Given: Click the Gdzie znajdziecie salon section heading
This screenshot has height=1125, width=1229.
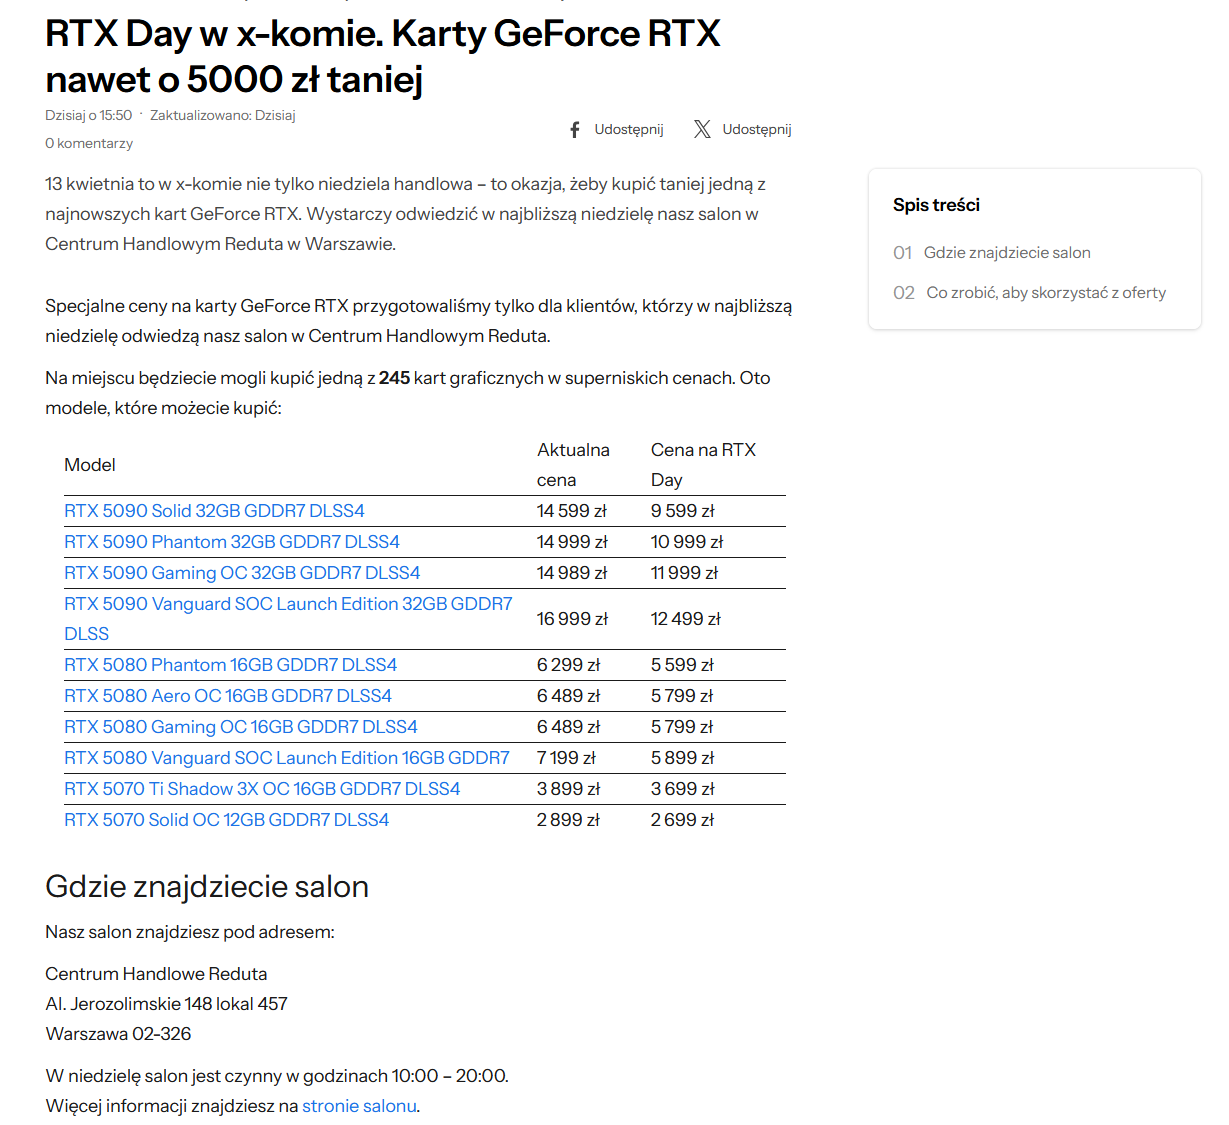Looking at the screenshot, I should pyautogui.click(x=207, y=887).
